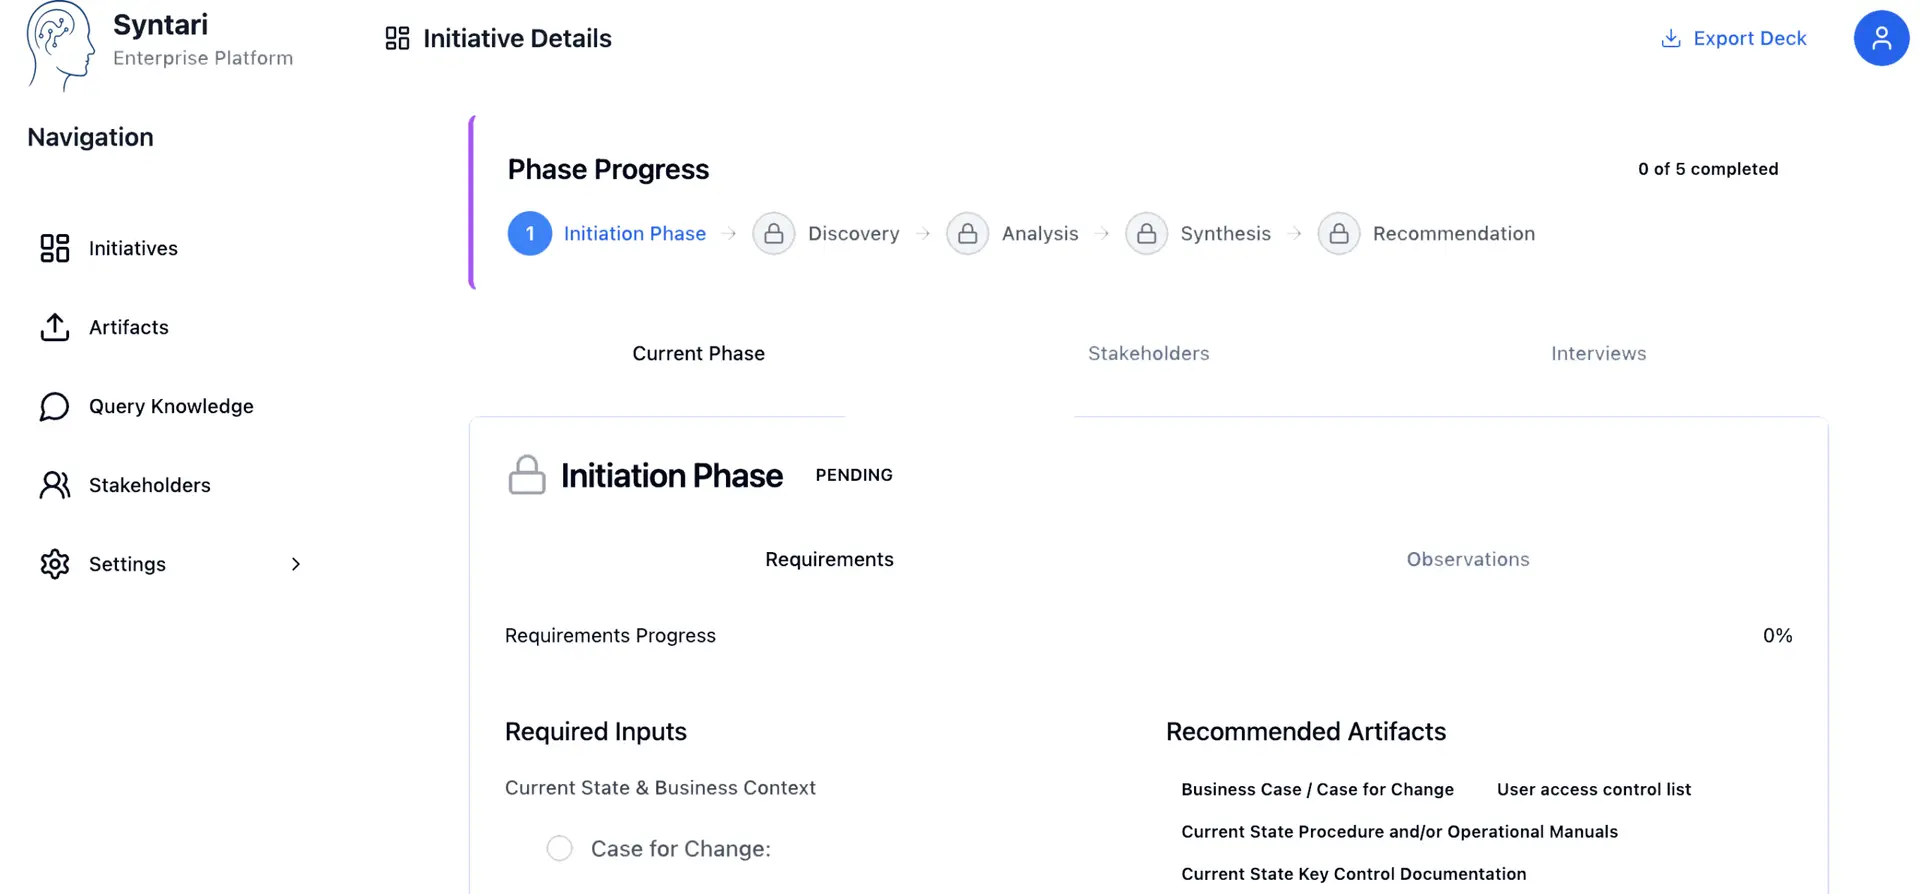The width and height of the screenshot is (1920, 894).
Task: Click the Synthesis phase lock icon
Action: point(1146,234)
